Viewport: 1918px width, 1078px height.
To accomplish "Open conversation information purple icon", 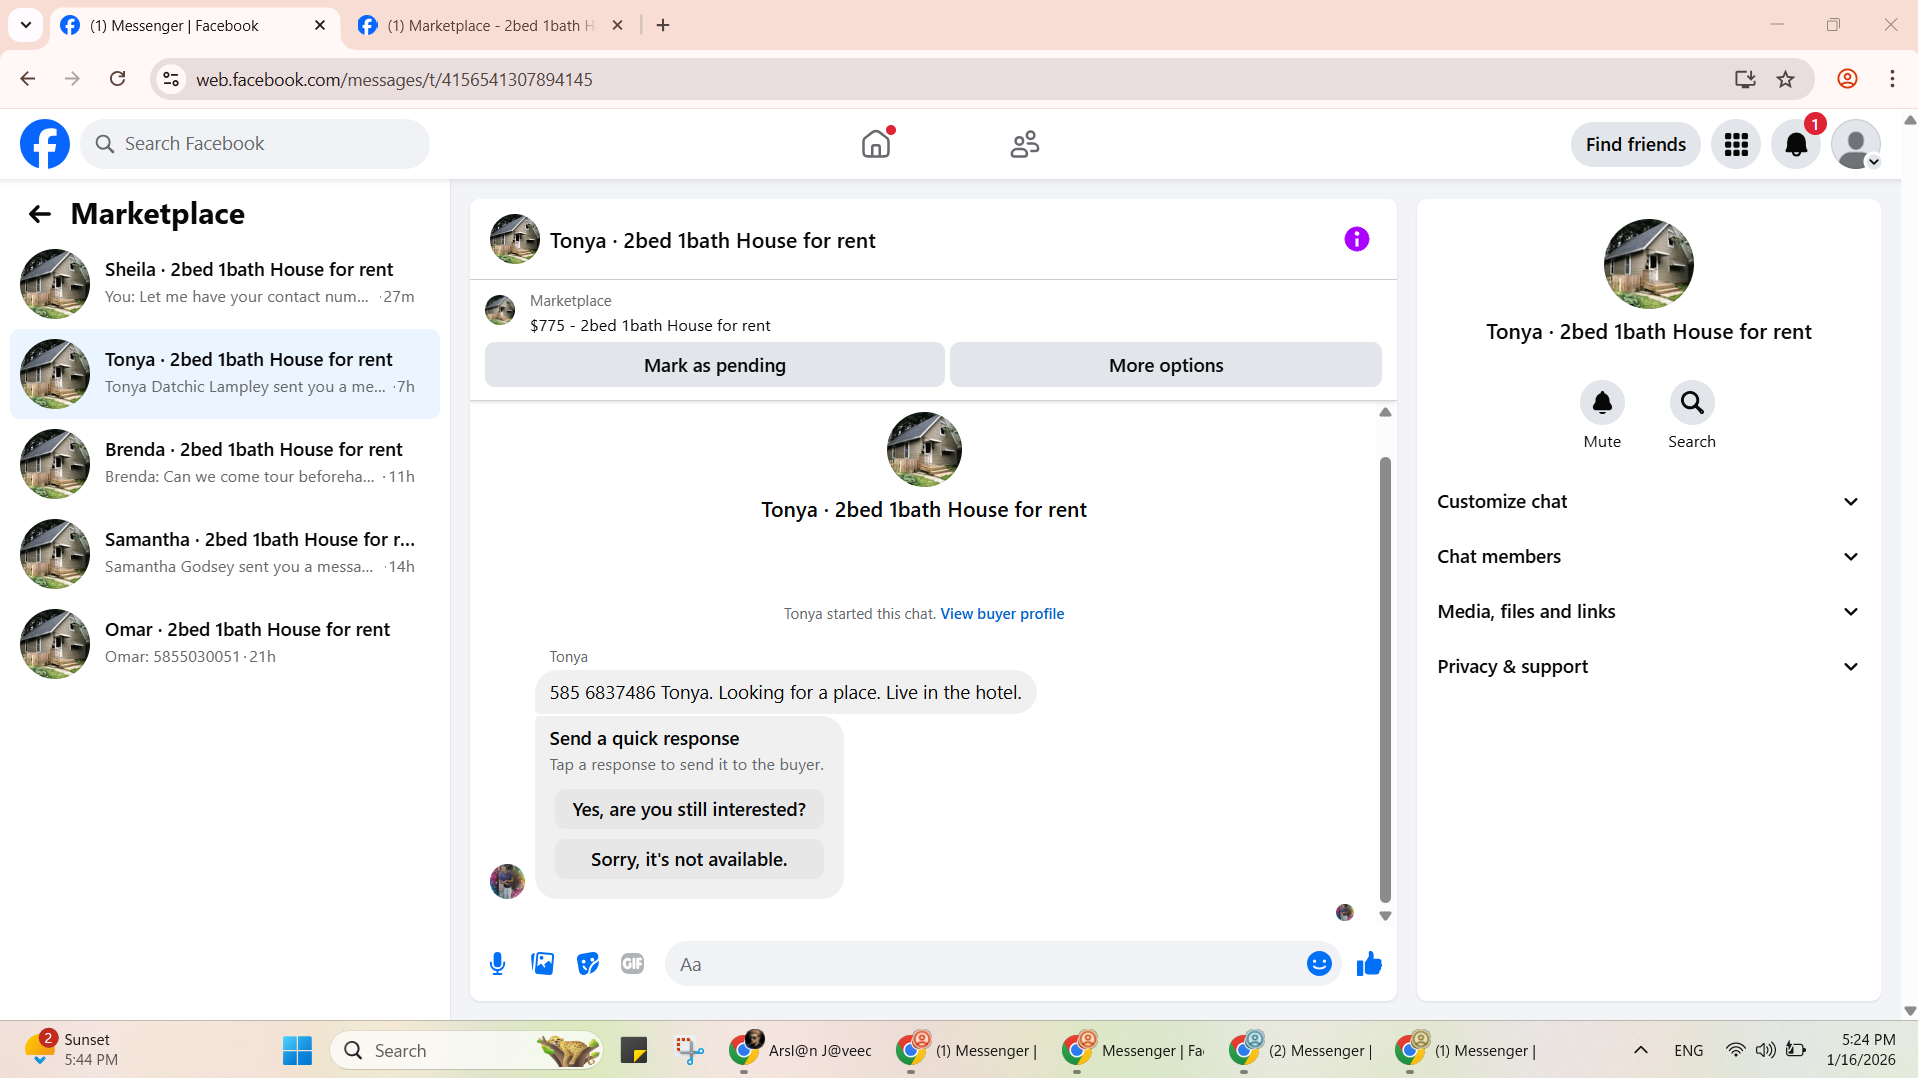I will click(1357, 239).
